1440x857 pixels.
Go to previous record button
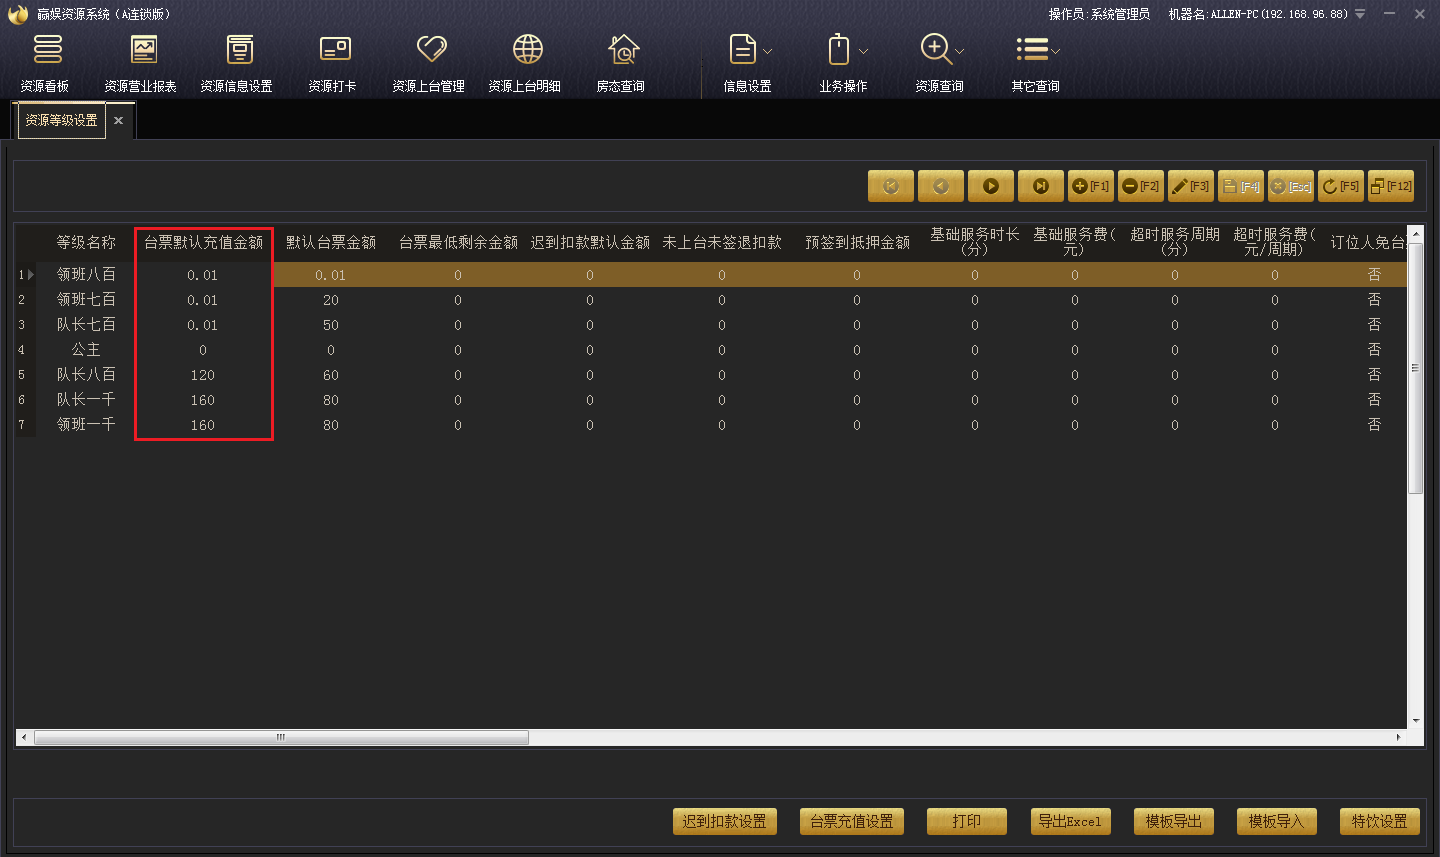941,186
